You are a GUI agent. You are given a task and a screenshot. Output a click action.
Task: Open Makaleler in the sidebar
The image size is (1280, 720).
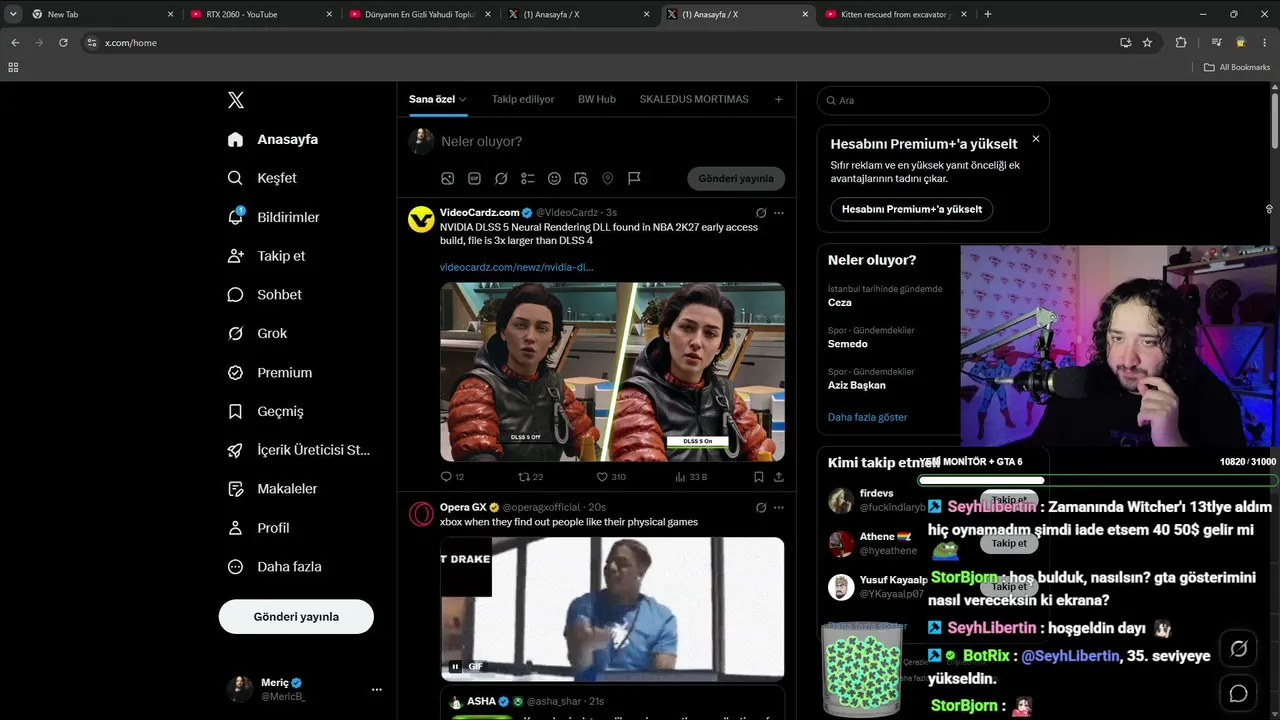pos(273,489)
